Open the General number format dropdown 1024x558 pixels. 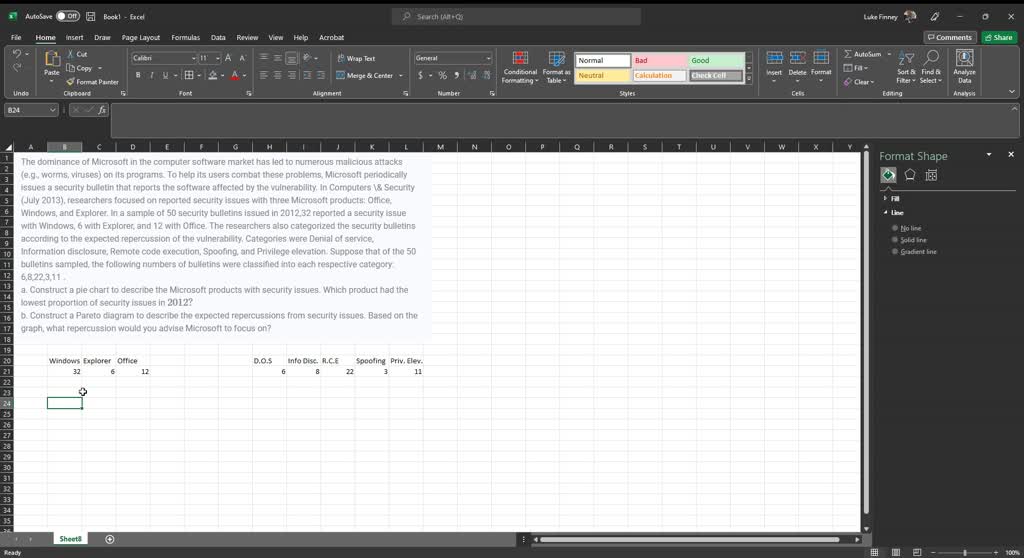[x=488, y=58]
